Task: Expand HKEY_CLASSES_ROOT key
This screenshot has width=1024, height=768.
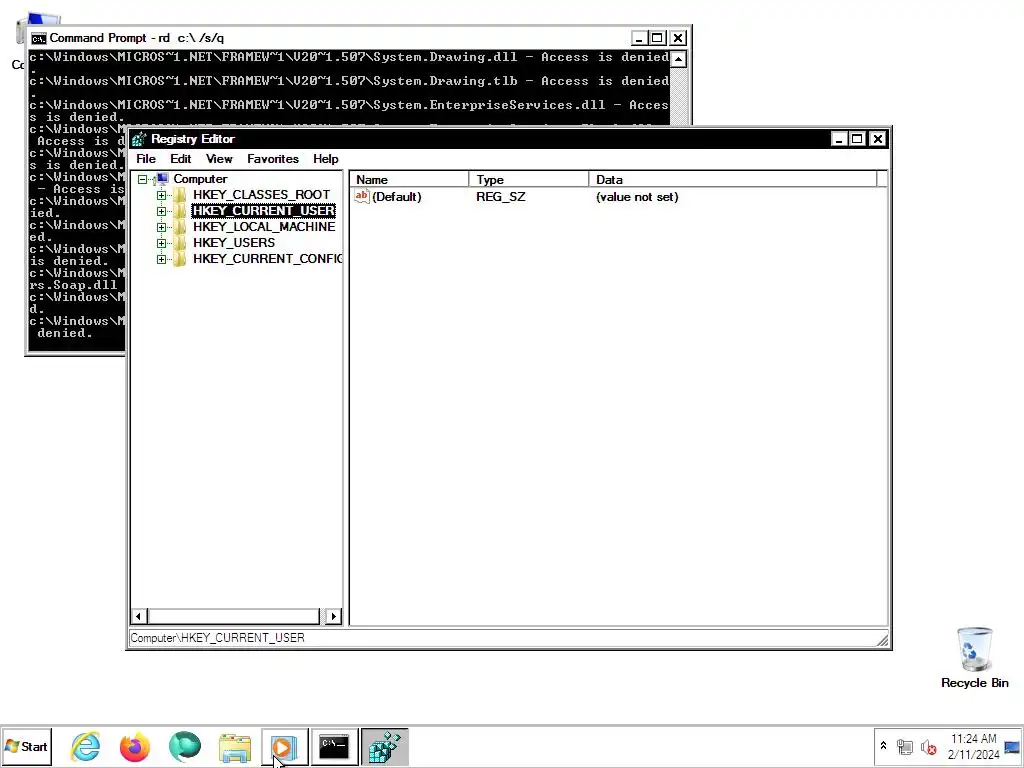Action: (161, 195)
